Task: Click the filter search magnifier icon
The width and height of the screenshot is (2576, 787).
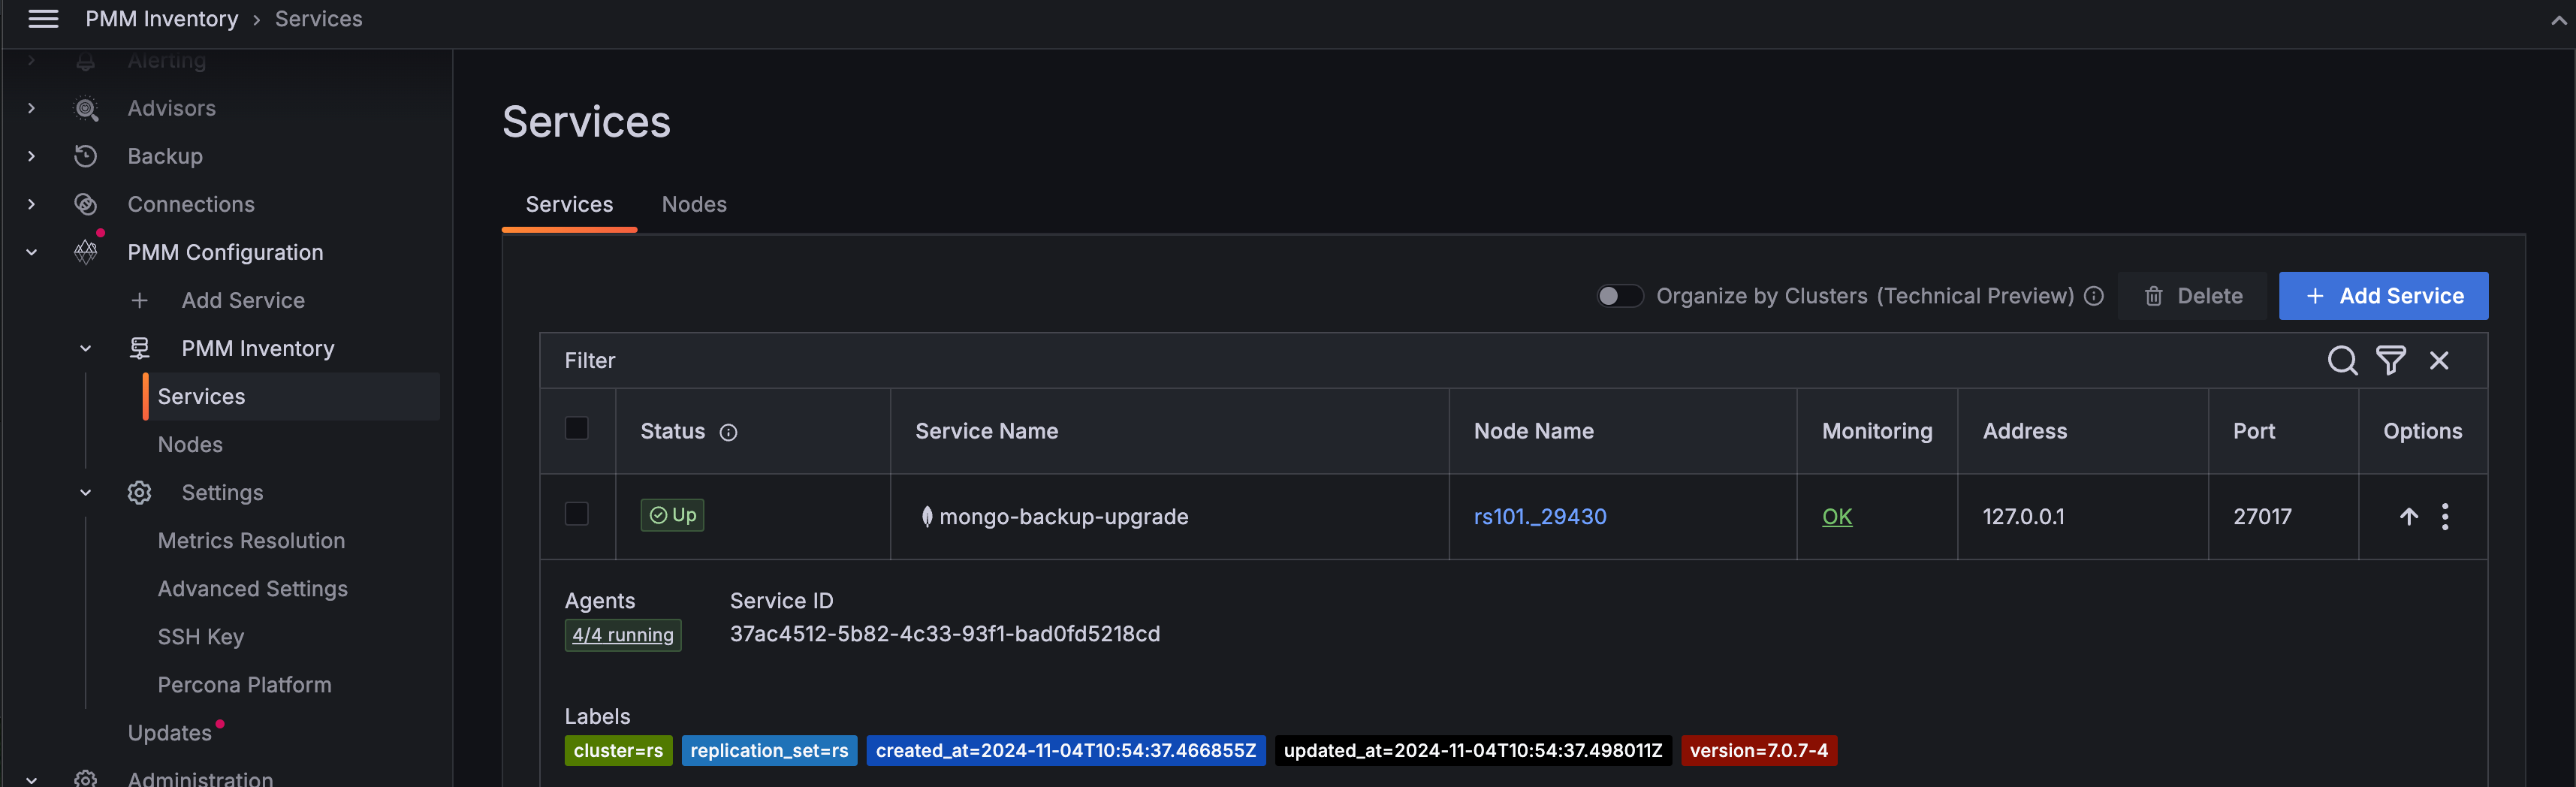Action: pos(2342,361)
